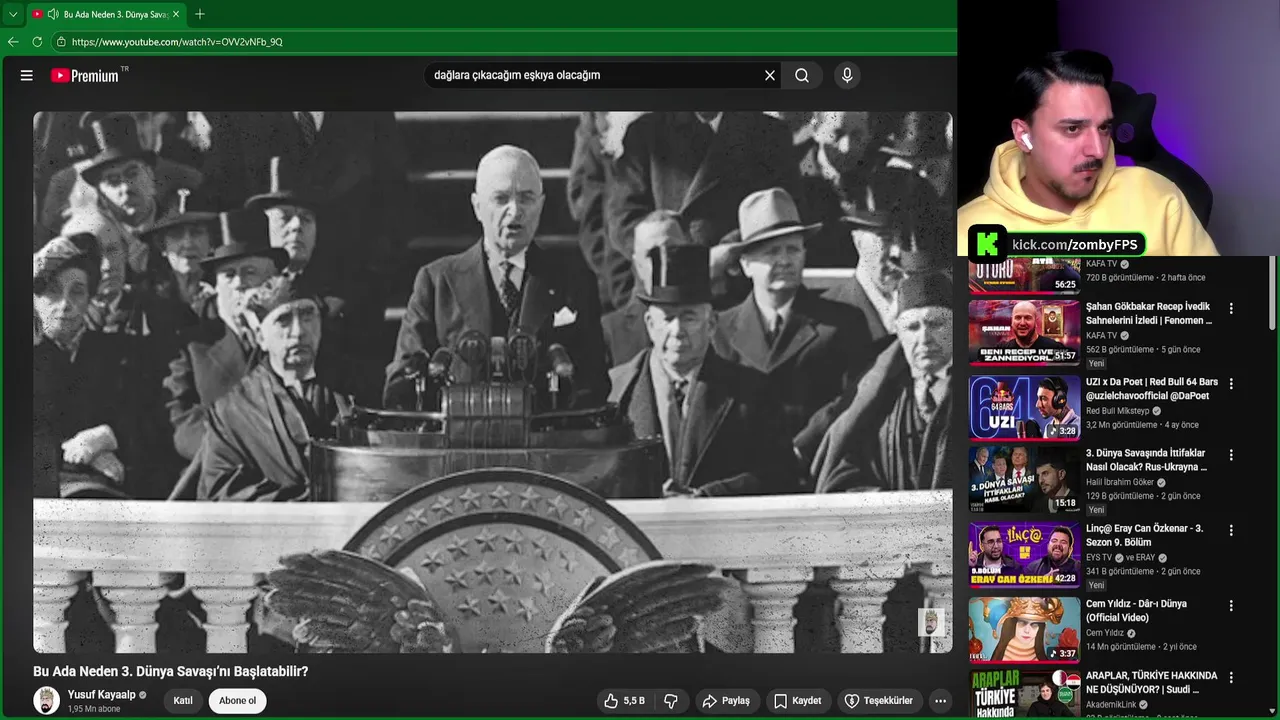Click the video player to pause
This screenshot has width=1280, height=720.
pos(493,382)
